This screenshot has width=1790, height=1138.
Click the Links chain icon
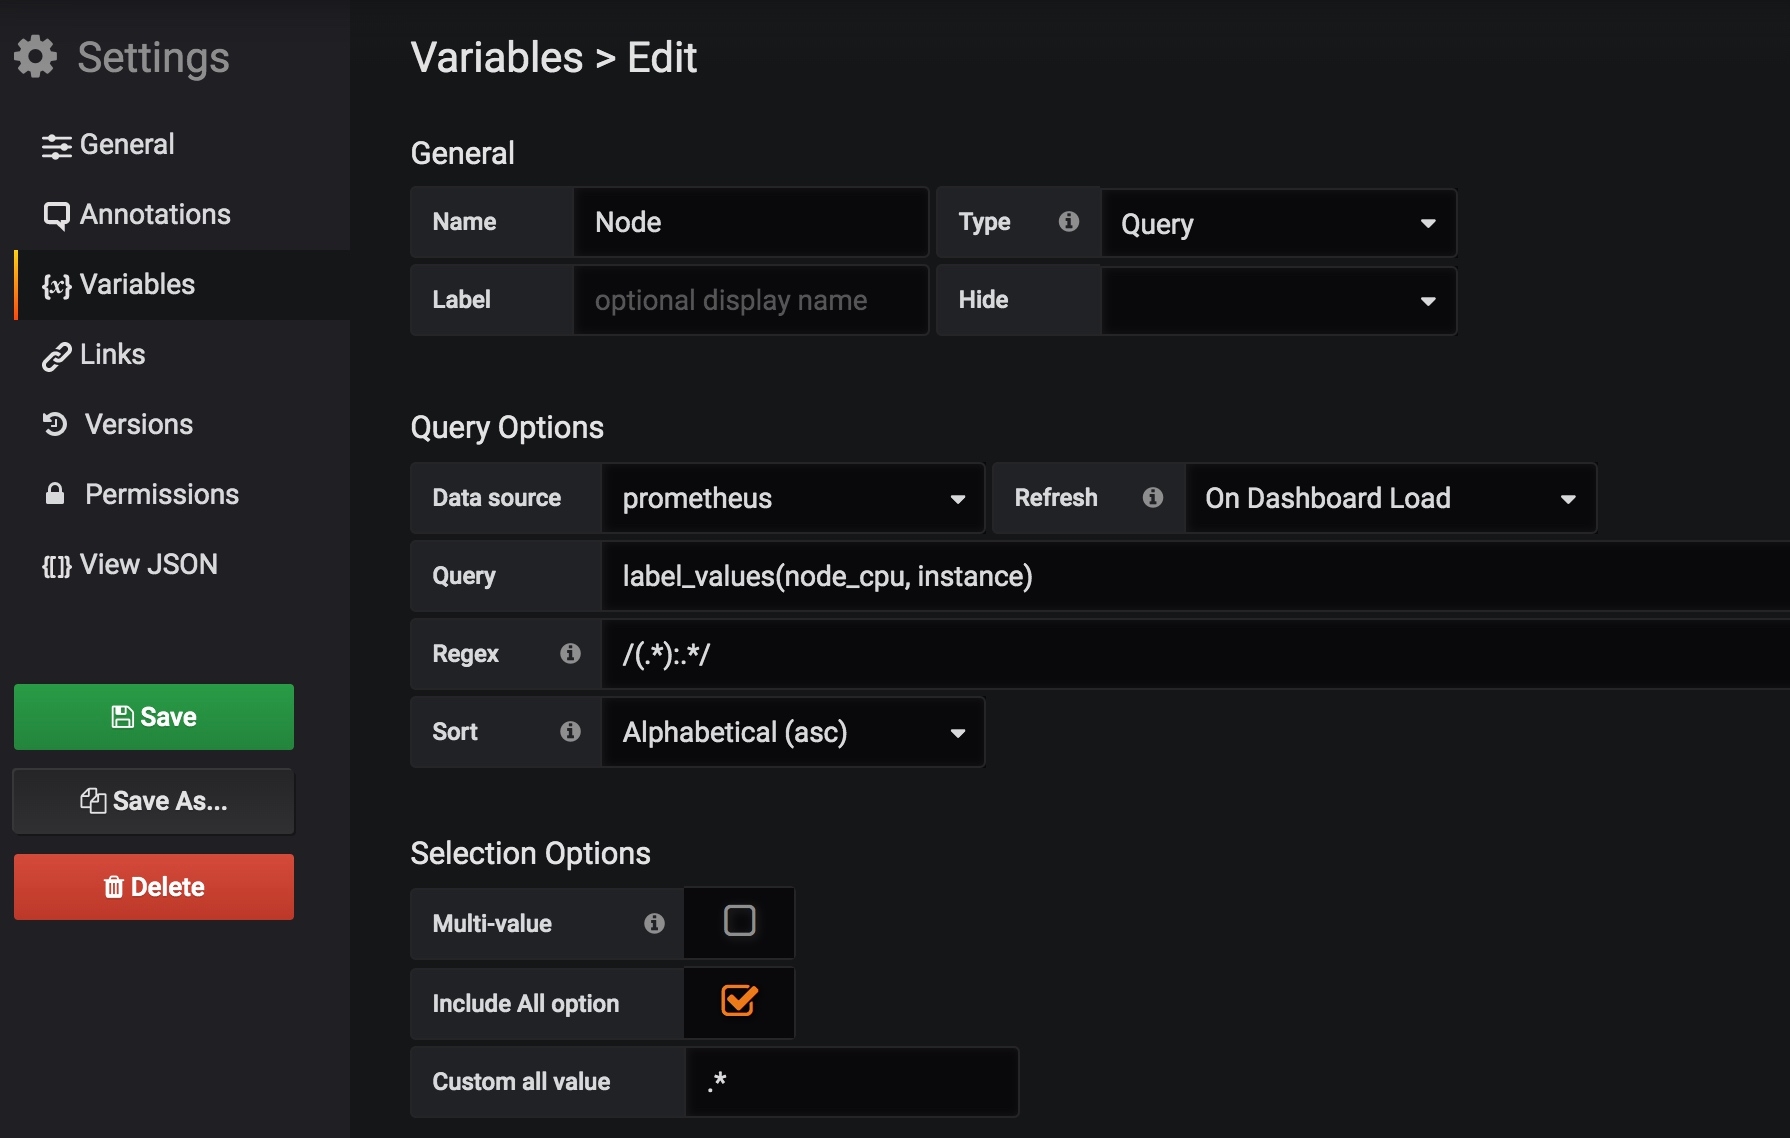pyautogui.click(x=56, y=356)
